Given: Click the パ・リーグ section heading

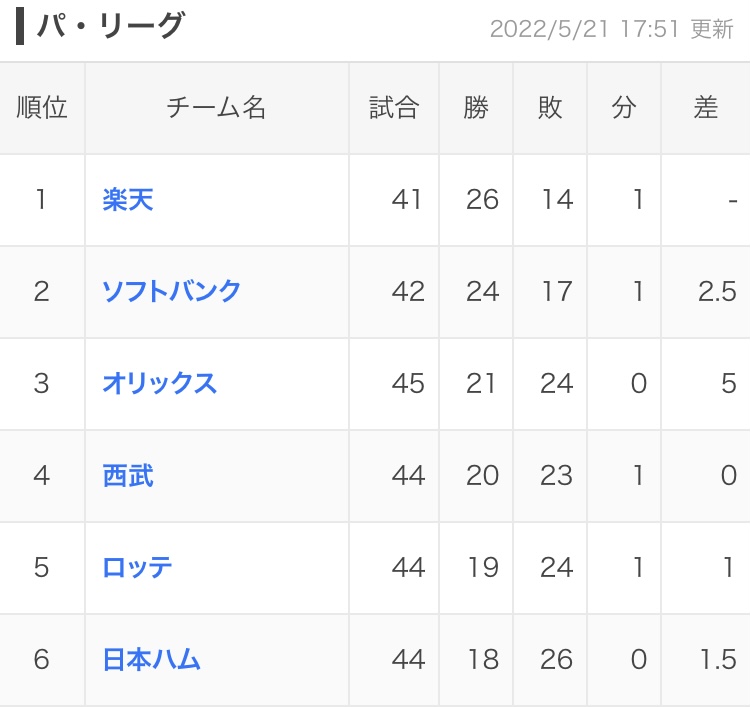Looking at the screenshot, I should click(x=110, y=26).
